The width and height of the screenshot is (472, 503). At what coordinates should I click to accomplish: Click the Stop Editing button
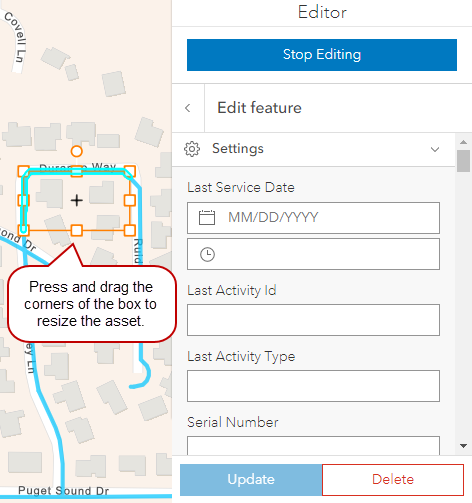click(322, 55)
